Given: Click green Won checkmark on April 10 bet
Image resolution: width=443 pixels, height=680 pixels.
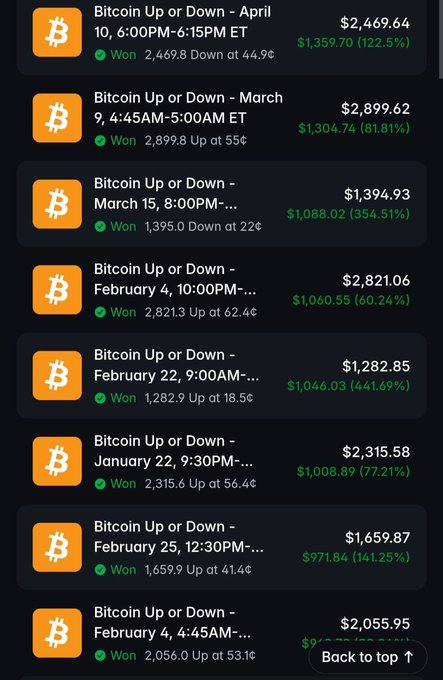Looking at the screenshot, I should [x=100, y=55].
